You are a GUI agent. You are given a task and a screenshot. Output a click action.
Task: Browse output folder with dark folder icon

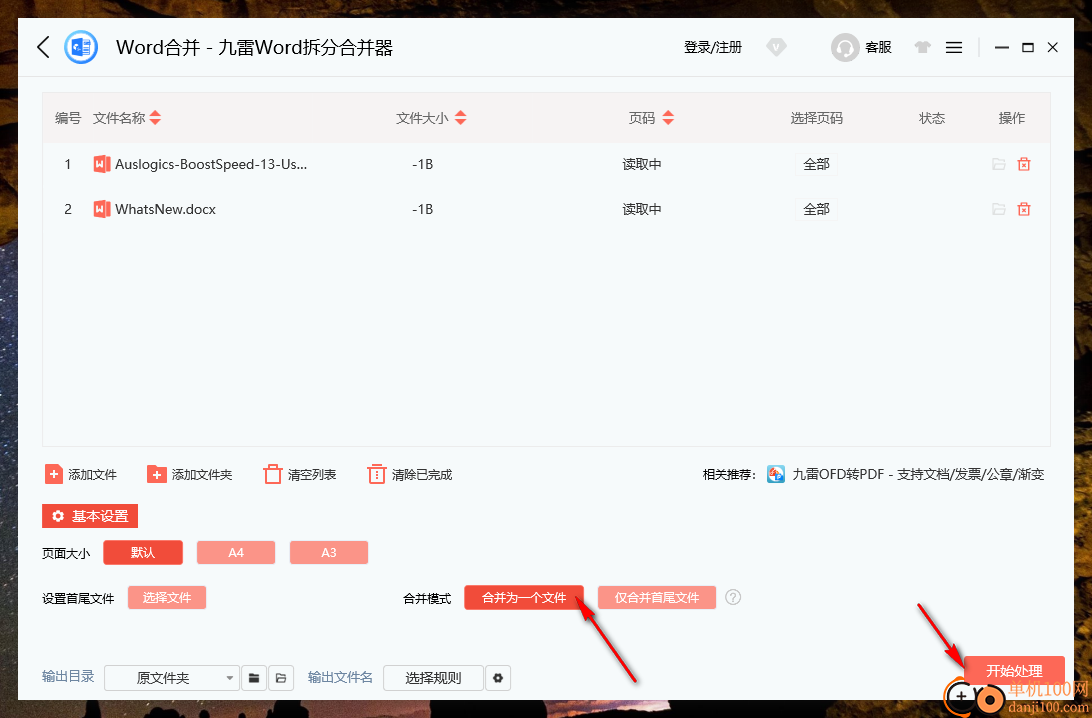(x=254, y=678)
